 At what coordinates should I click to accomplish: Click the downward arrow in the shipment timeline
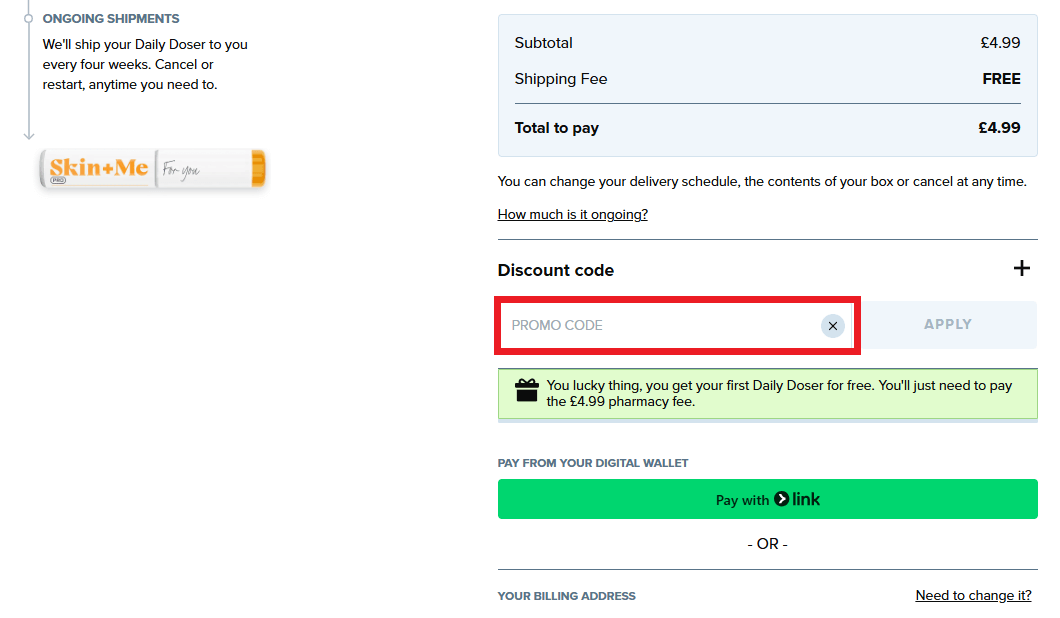(x=29, y=131)
